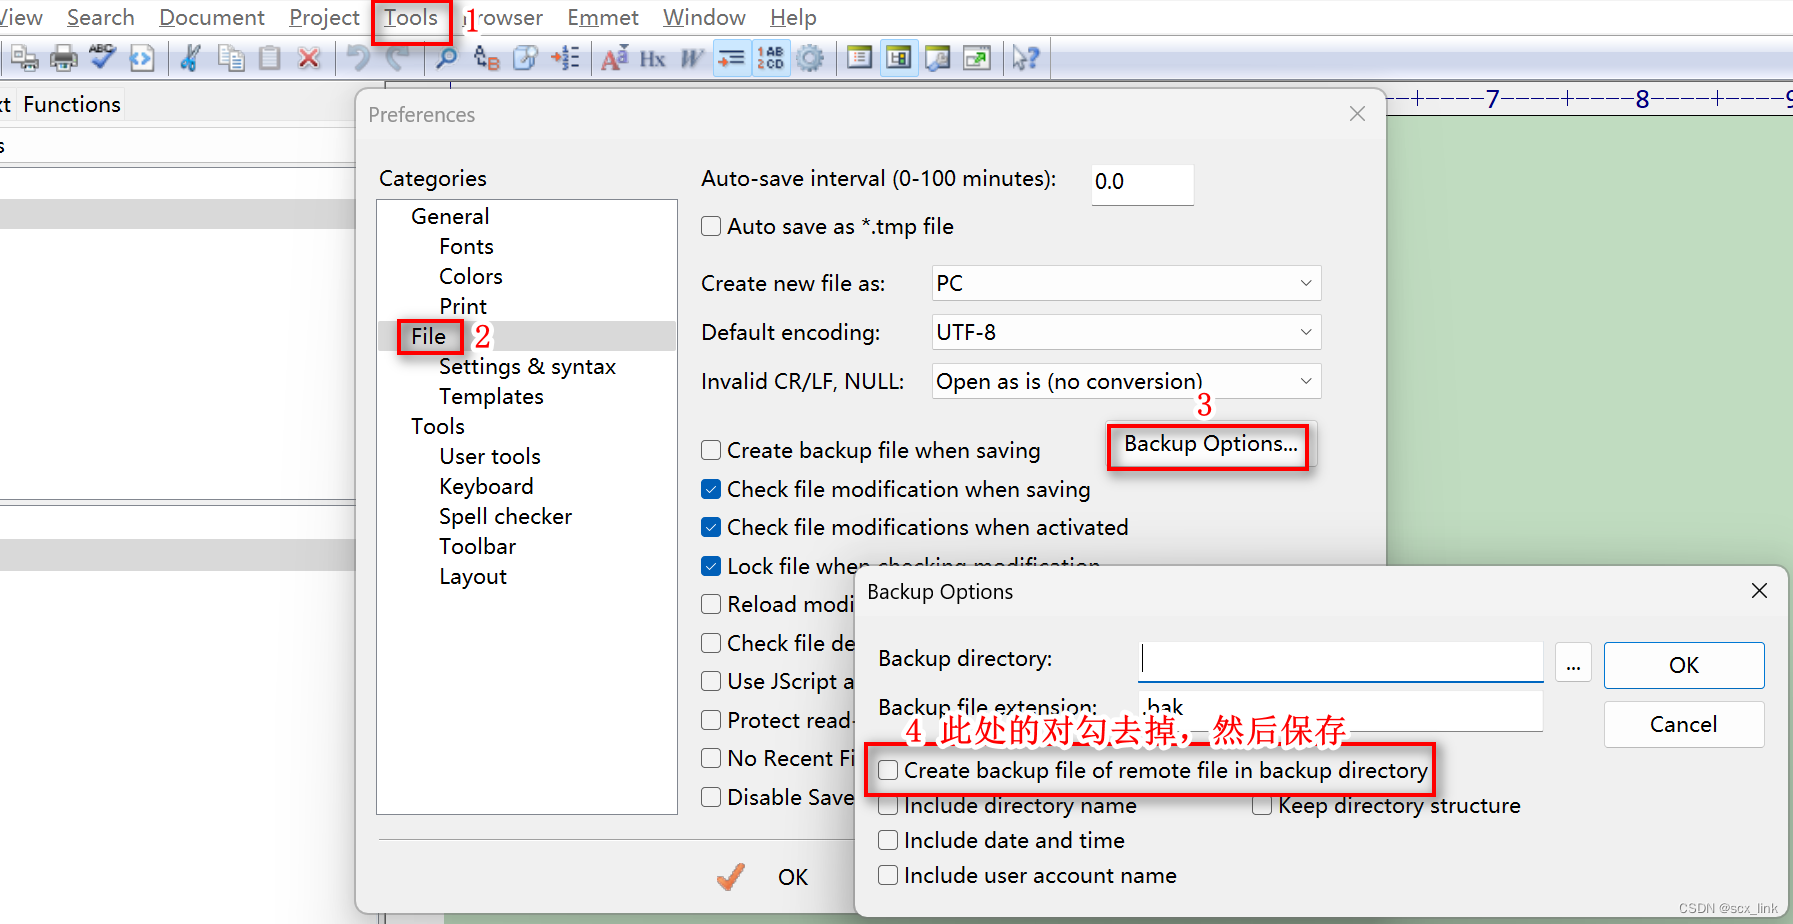Screen dimensions: 1793x924
Task: Select Fonts in Categories tree
Action: 466,246
